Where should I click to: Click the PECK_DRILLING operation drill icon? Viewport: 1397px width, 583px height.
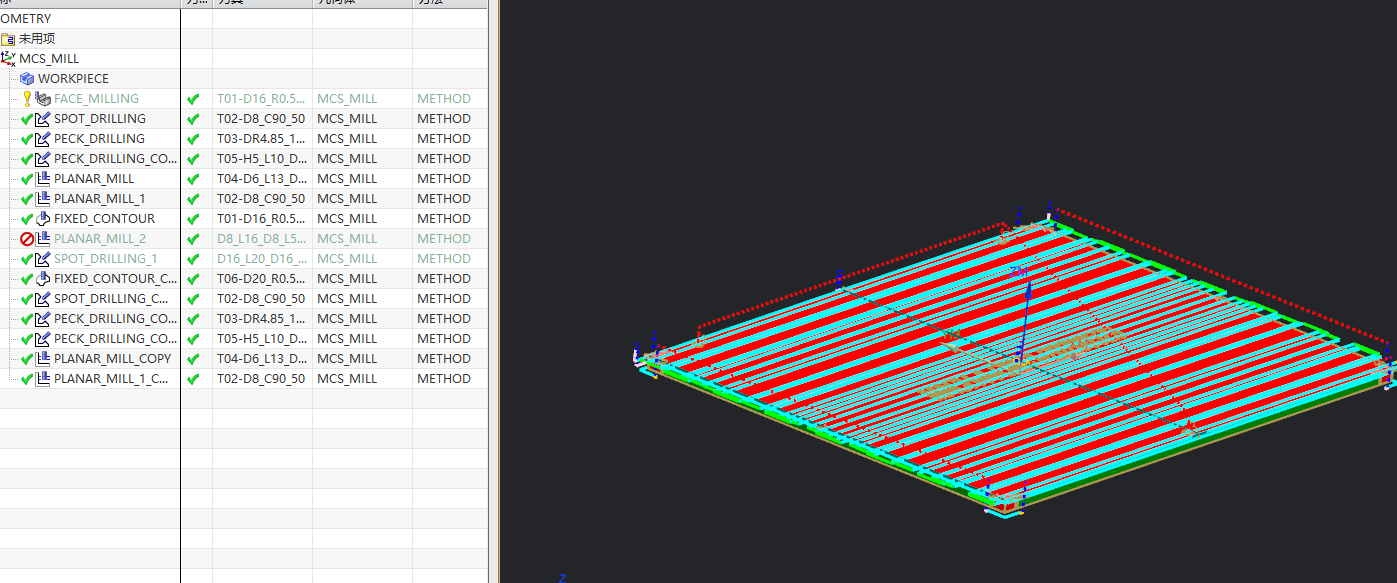(43, 139)
